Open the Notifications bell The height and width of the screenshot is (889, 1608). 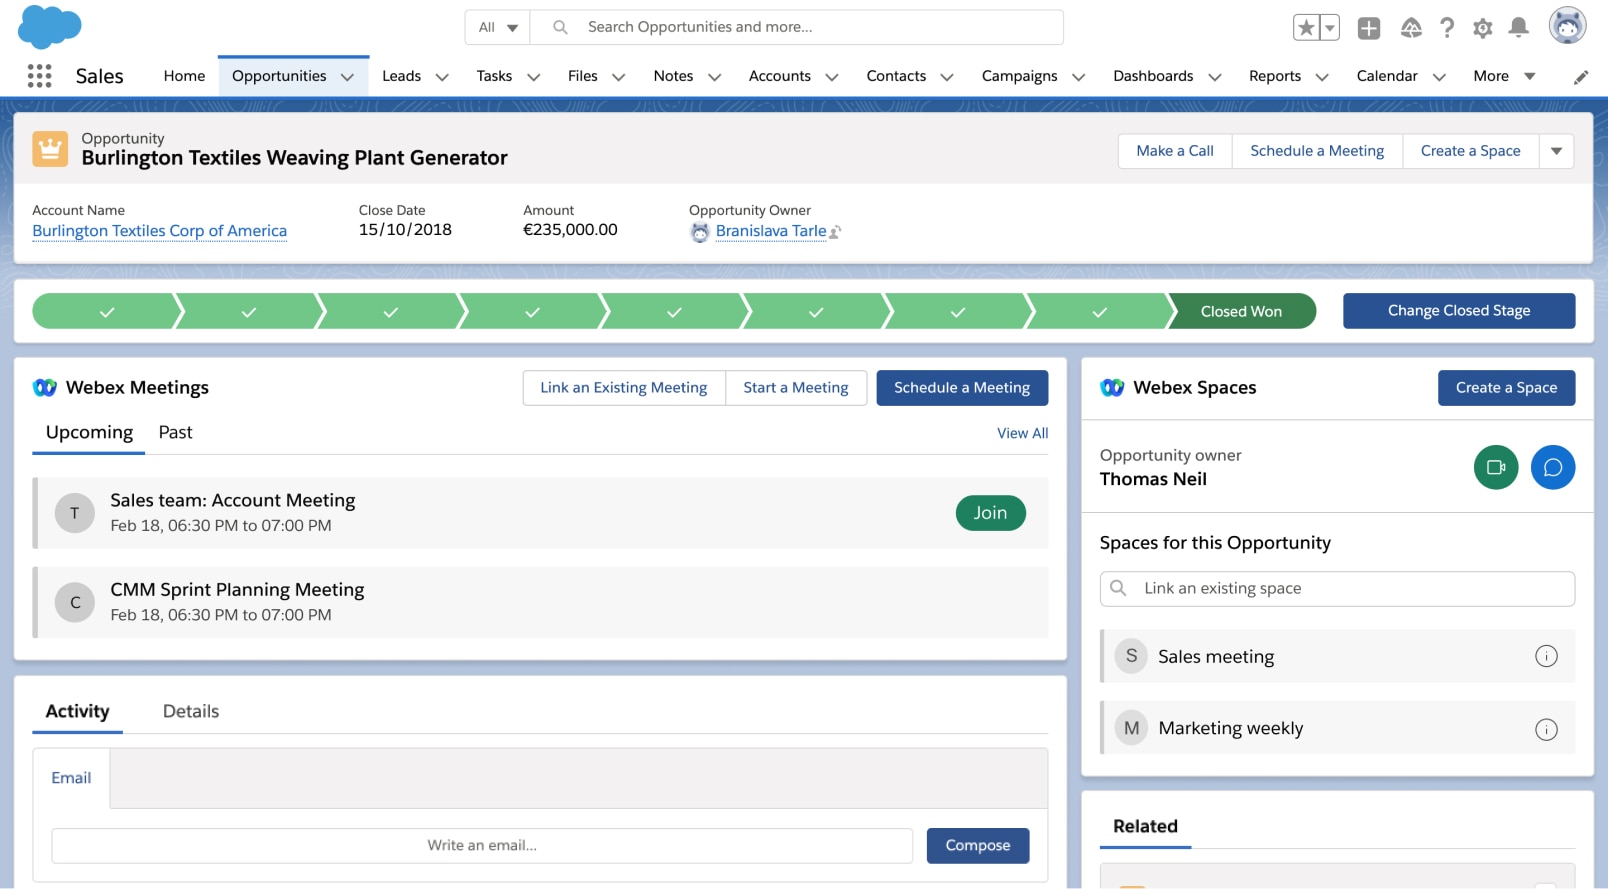point(1519,28)
